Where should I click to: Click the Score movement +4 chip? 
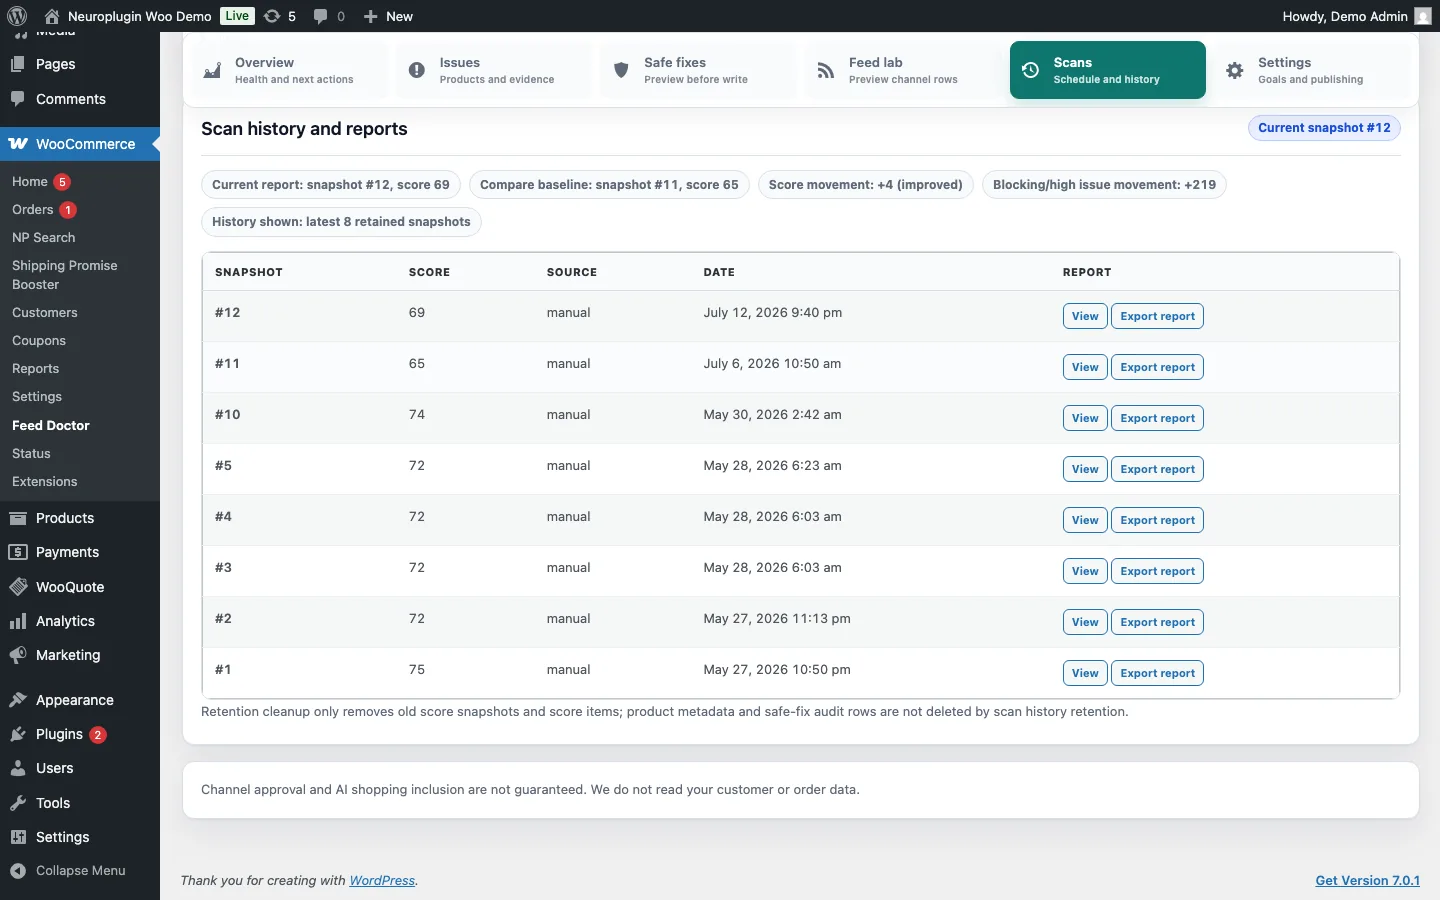pos(866,185)
